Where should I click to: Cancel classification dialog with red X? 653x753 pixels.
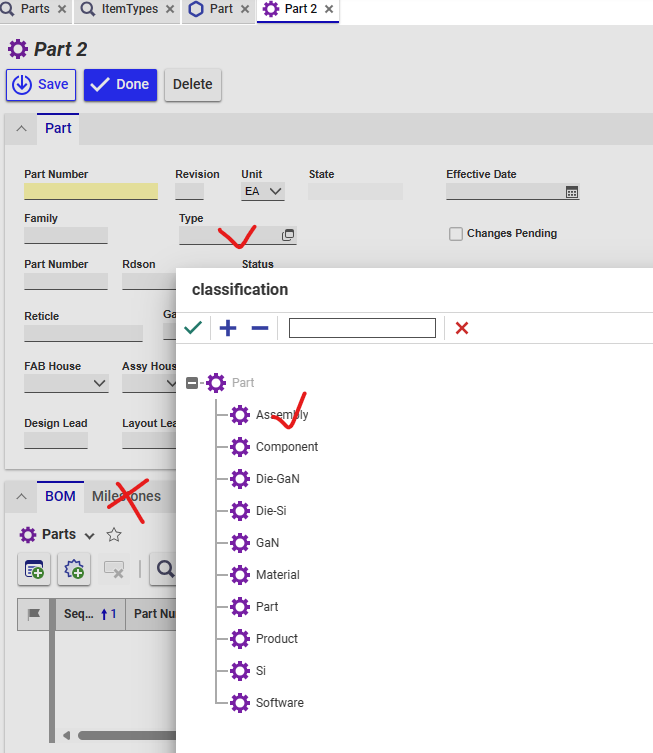(462, 328)
